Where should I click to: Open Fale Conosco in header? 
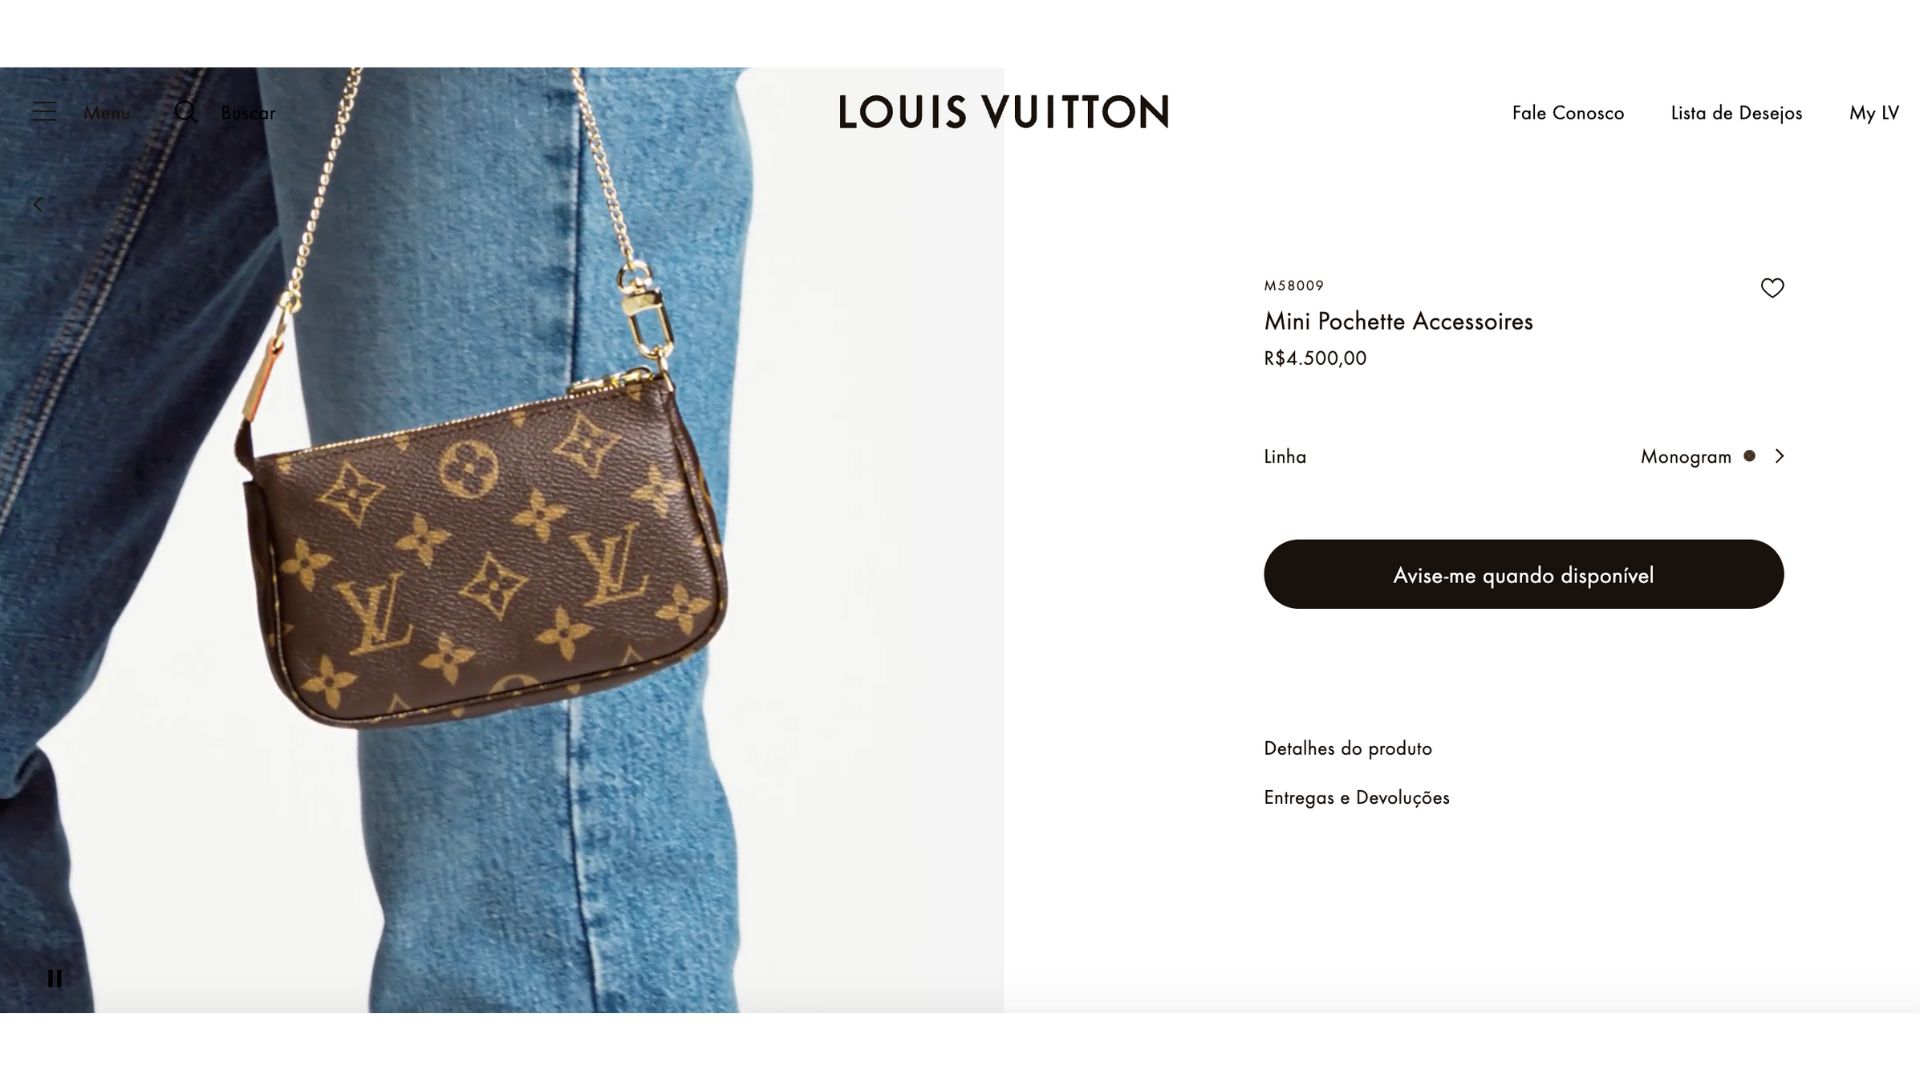1568,113
